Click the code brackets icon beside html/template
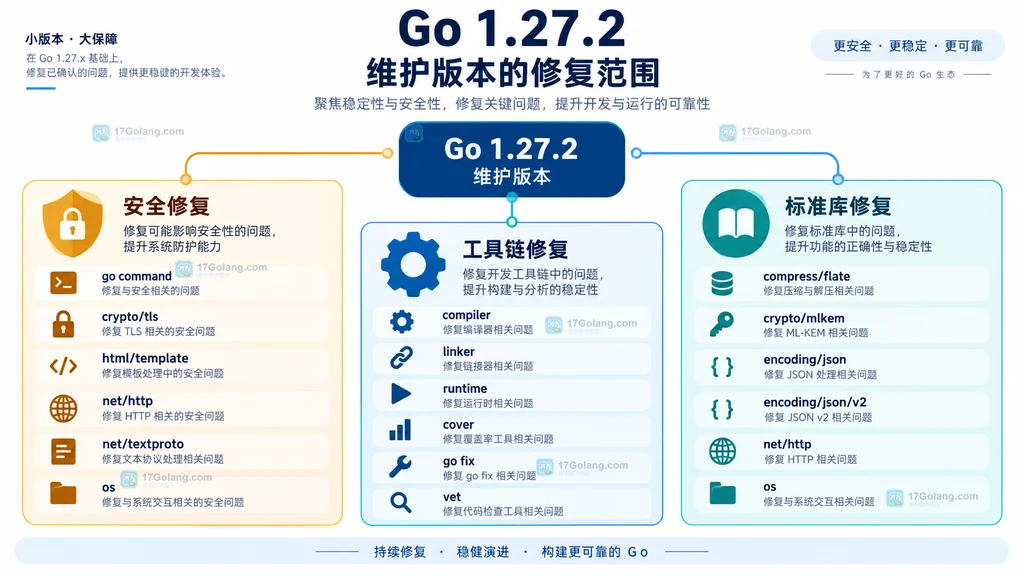This screenshot has height=576, width=1024. (63, 366)
